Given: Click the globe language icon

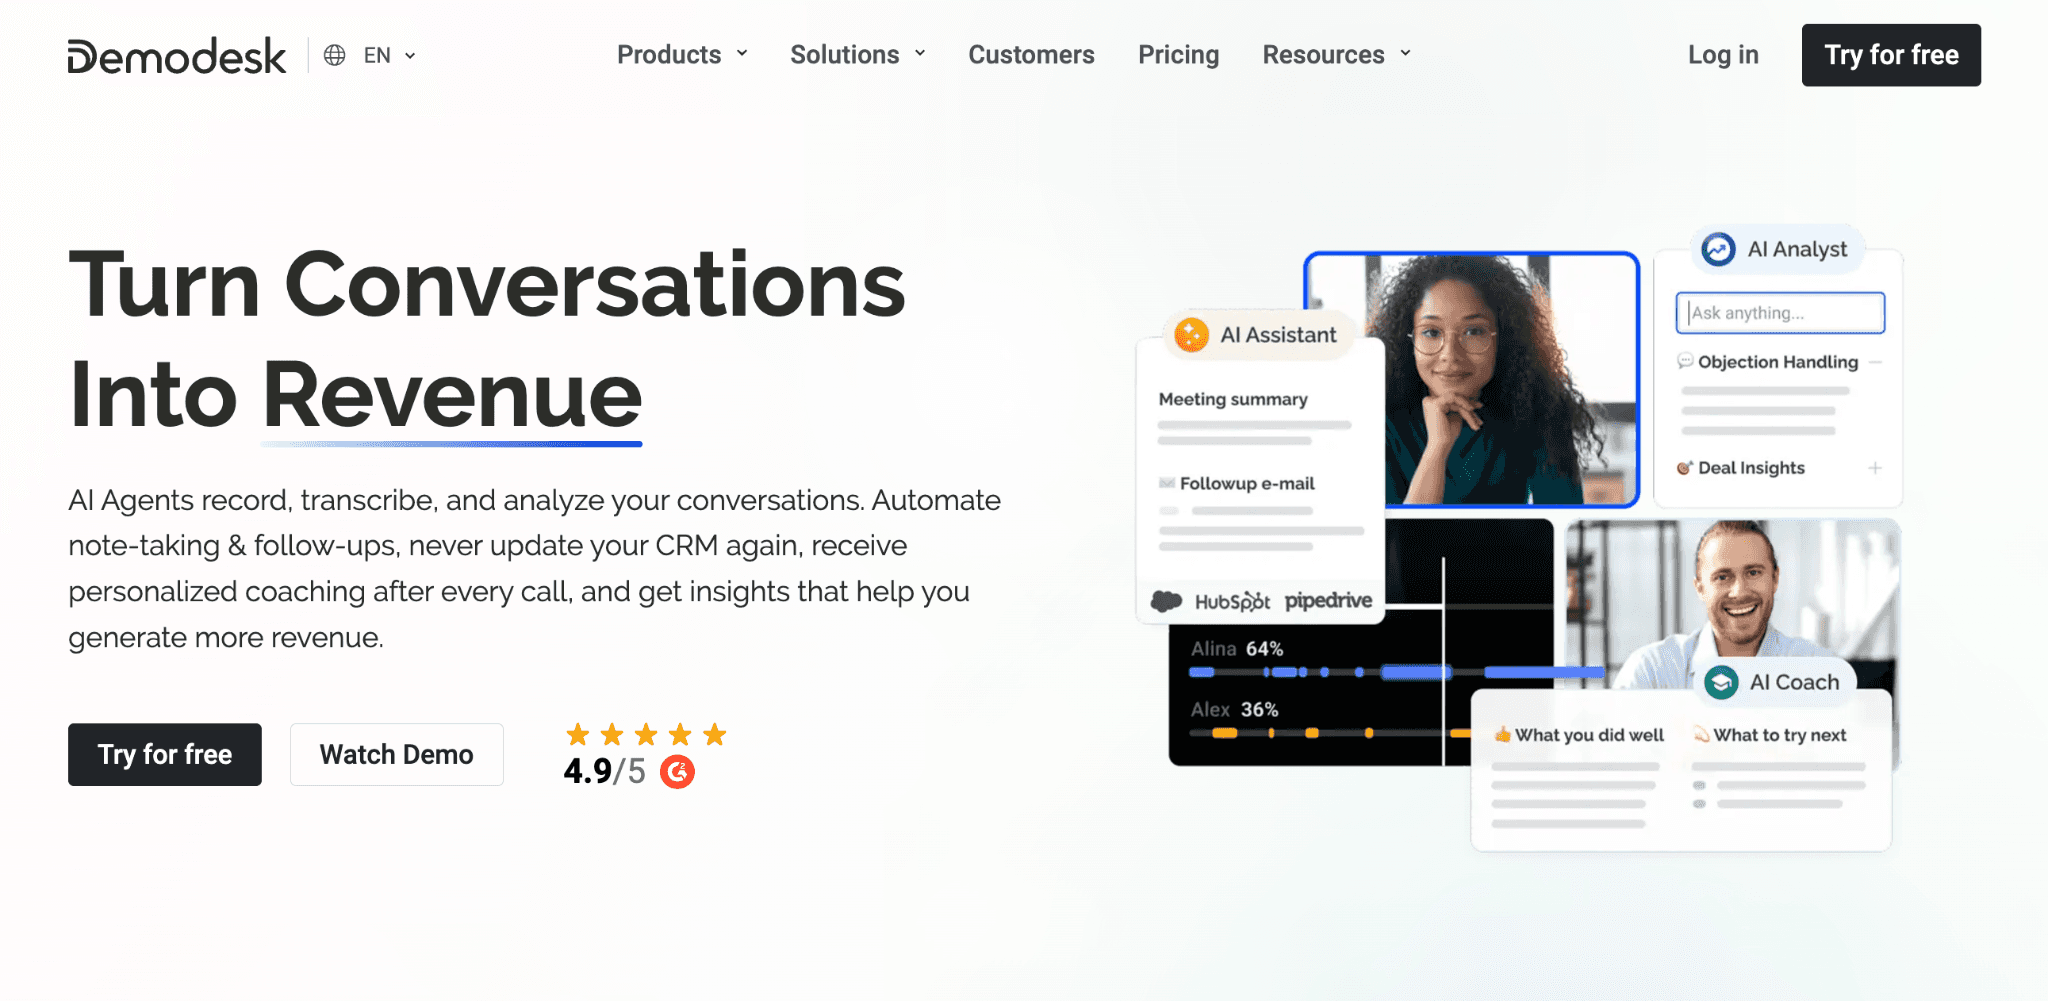Looking at the screenshot, I should point(334,55).
